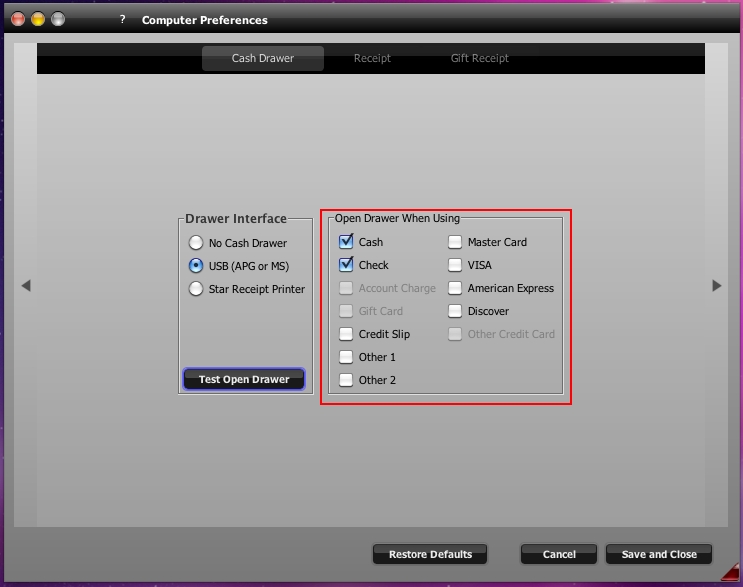Enable the Credit Slip checkbox

[346, 334]
